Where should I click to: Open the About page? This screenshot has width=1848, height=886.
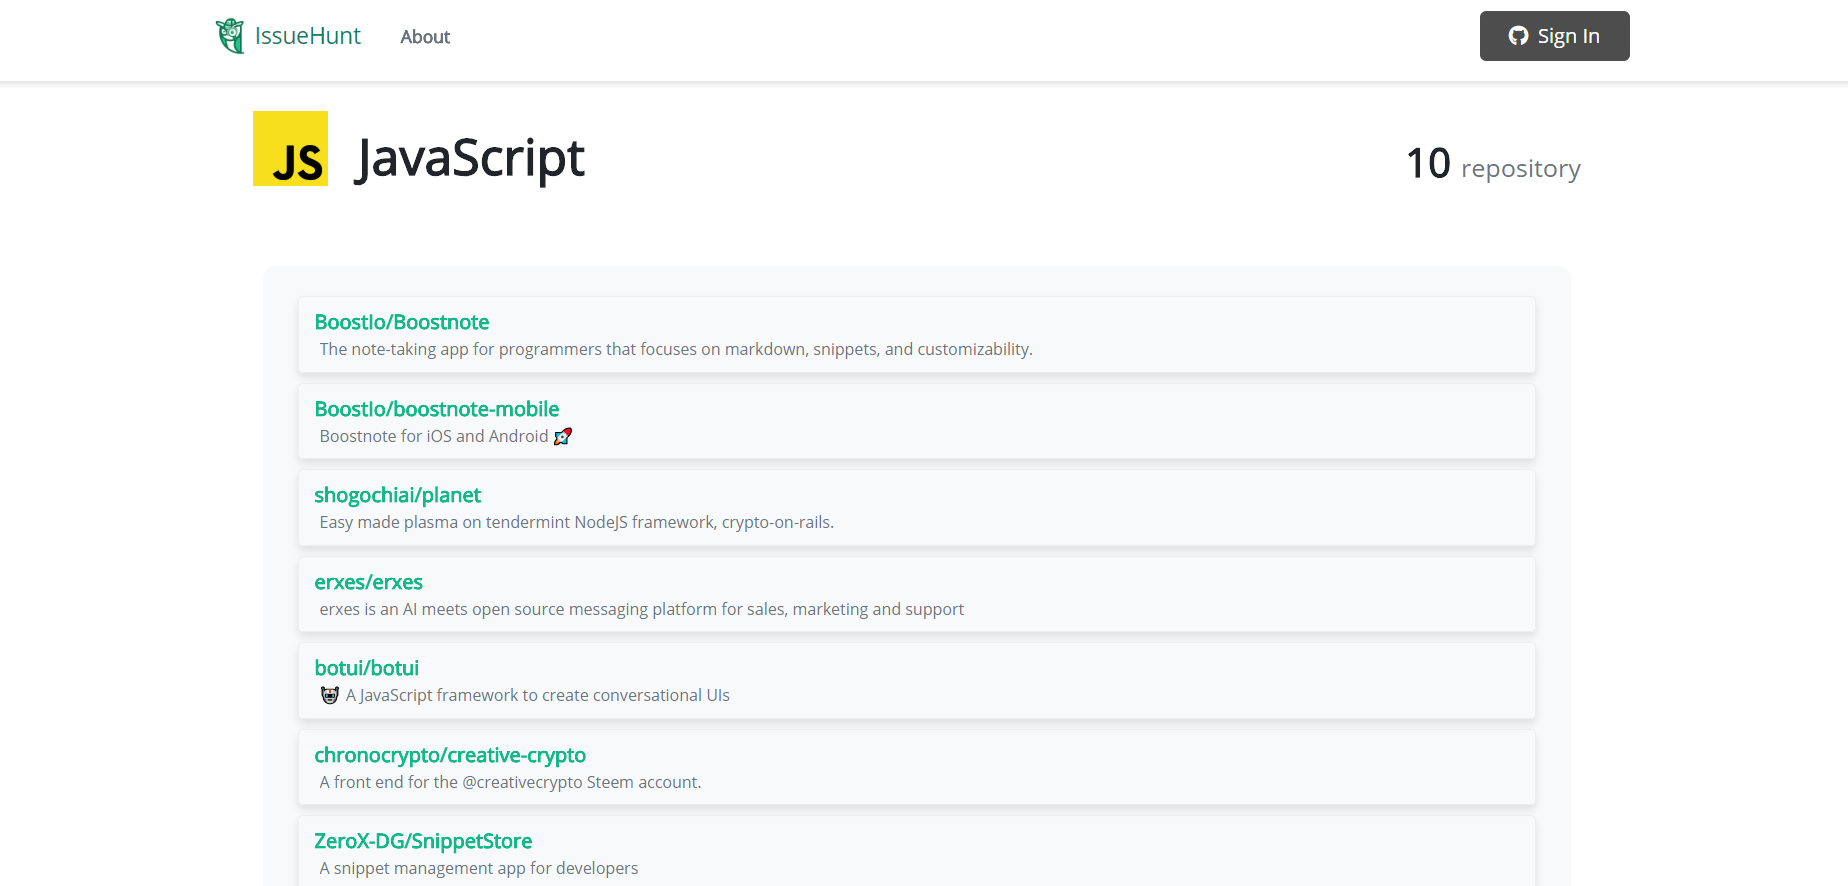click(x=425, y=37)
